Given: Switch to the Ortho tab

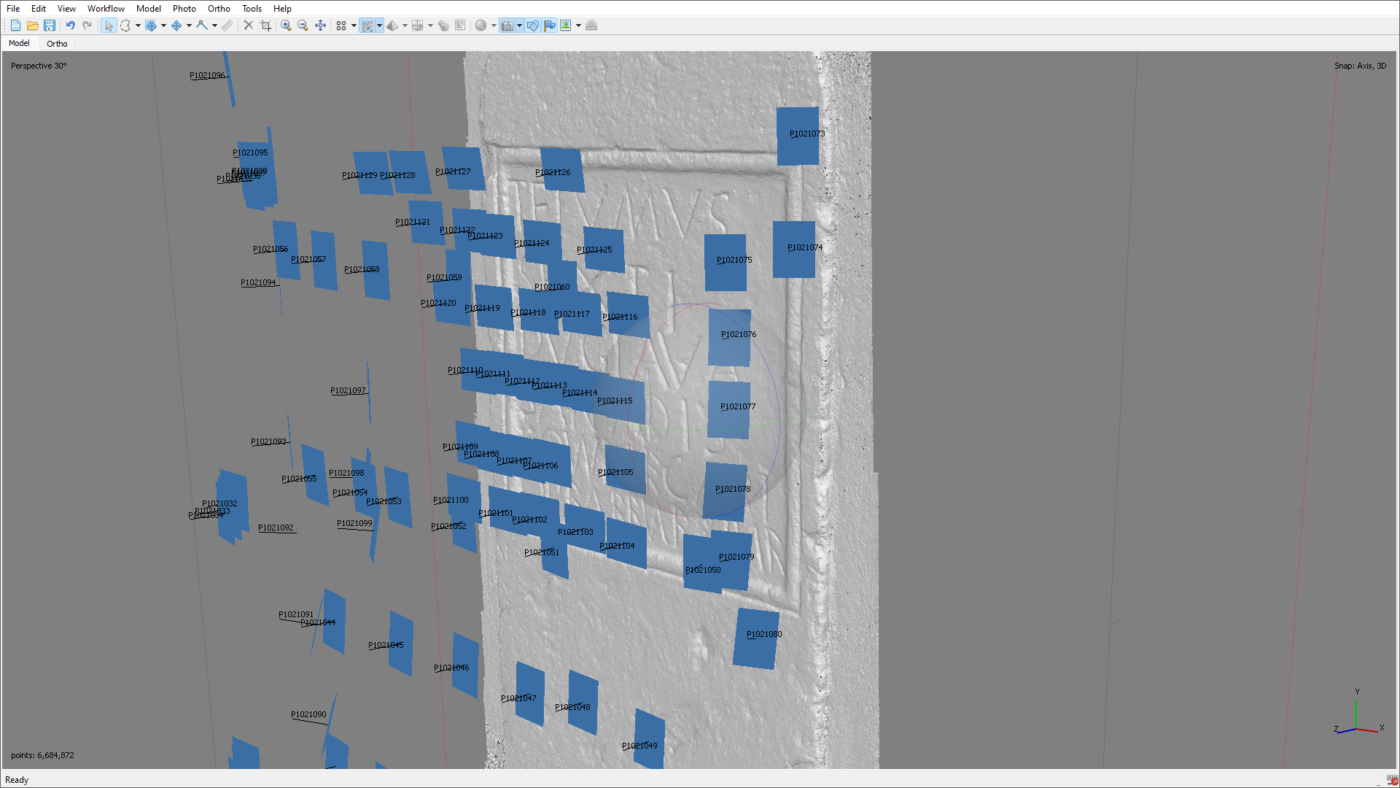Looking at the screenshot, I should pos(57,44).
